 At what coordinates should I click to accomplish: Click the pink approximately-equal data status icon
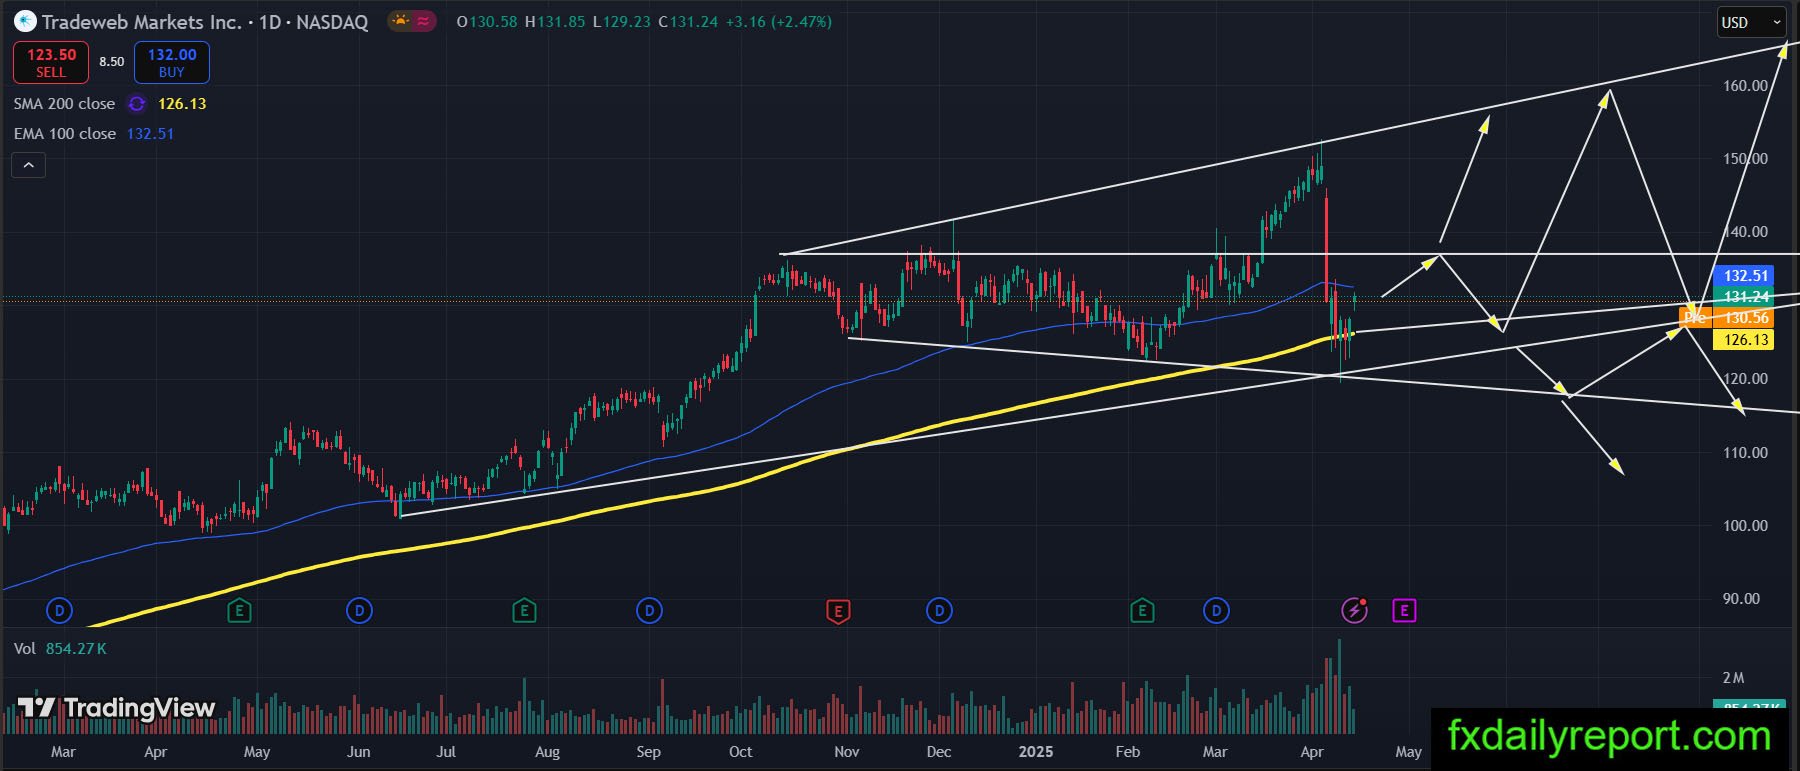coord(423,21)
